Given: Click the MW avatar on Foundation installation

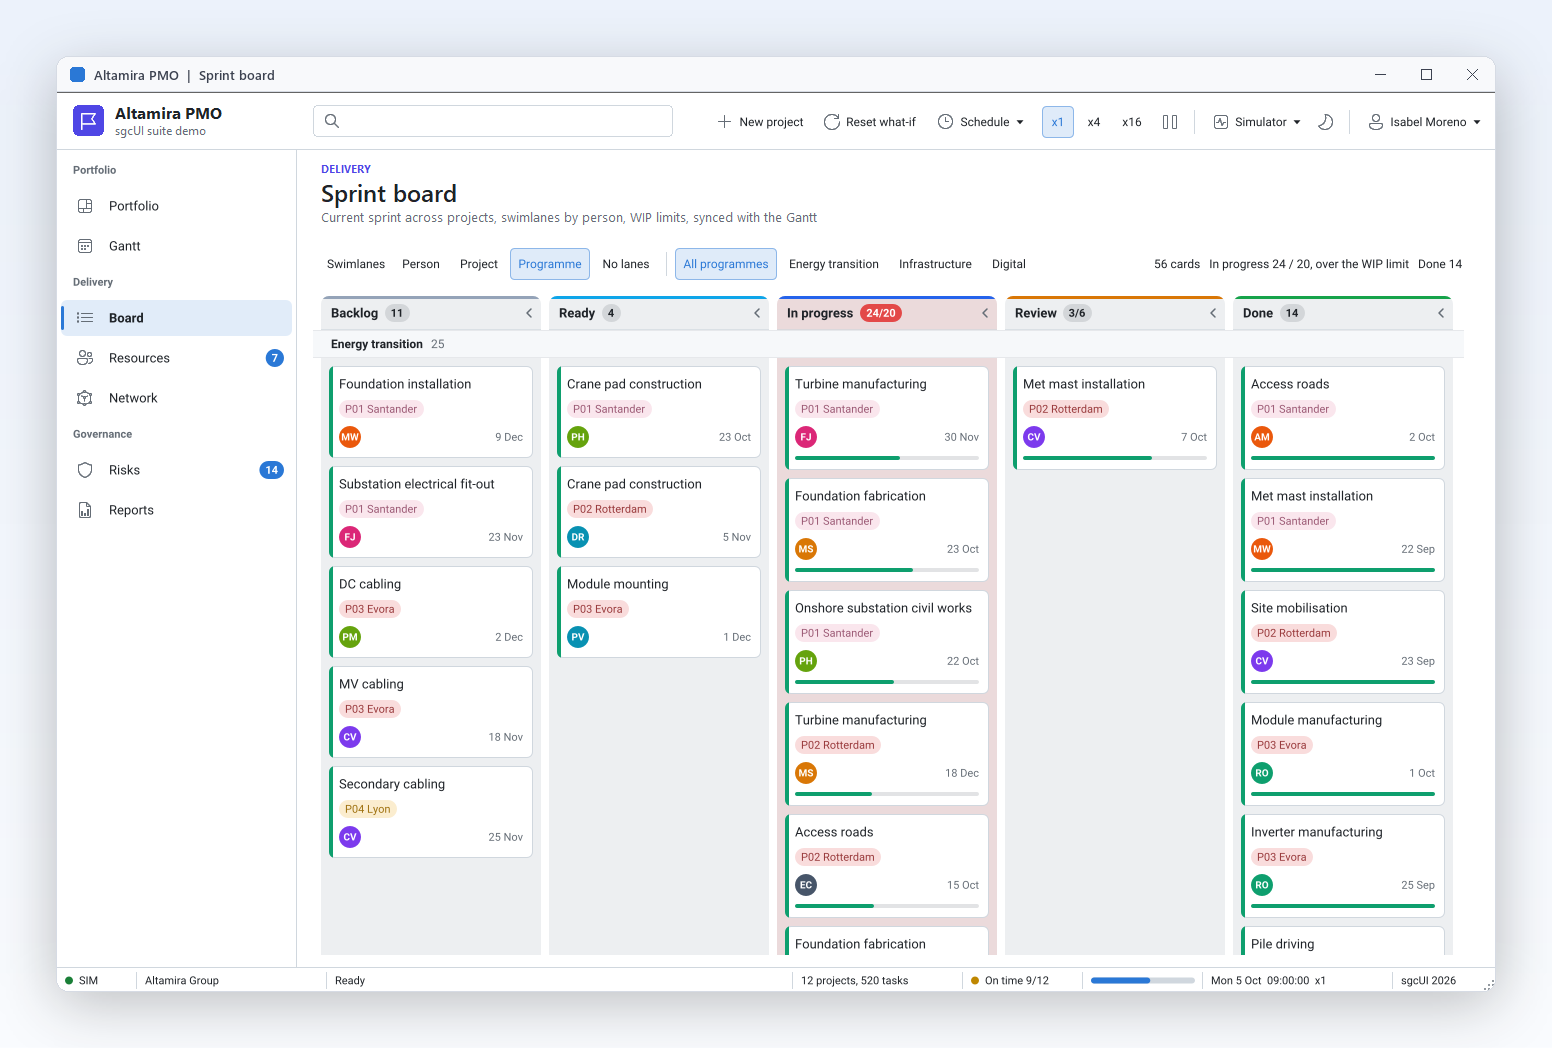Looking at the screenshot, I should tap(350, 437).
